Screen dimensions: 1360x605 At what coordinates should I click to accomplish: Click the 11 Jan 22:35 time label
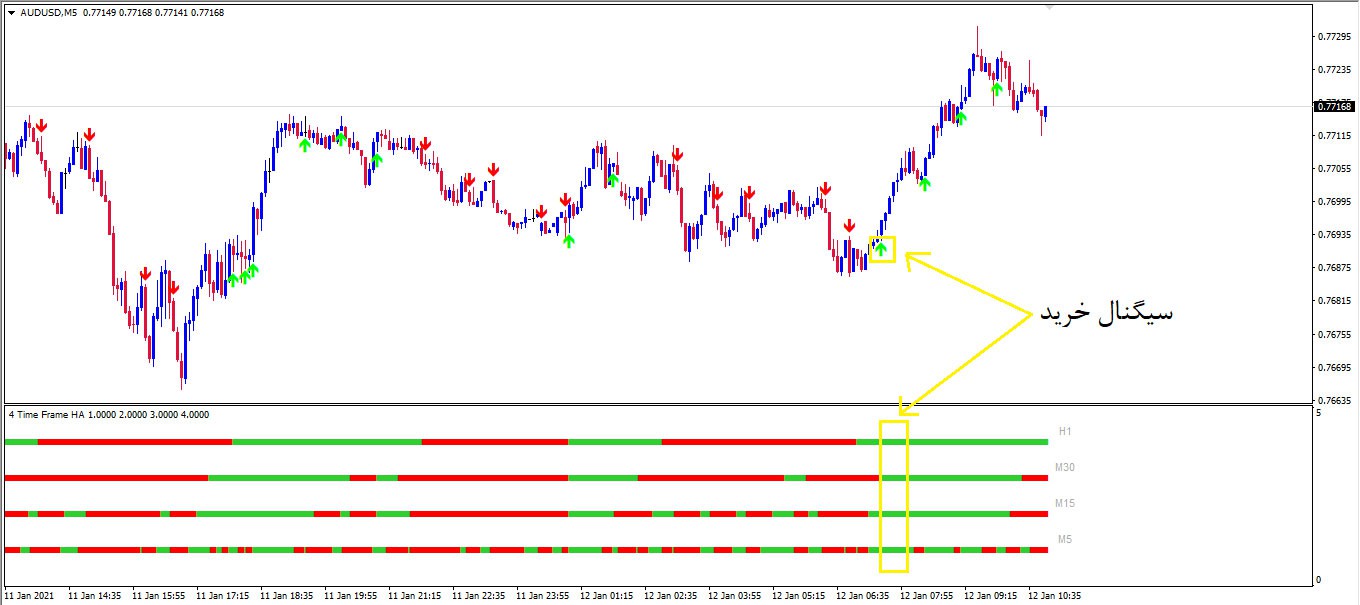(479, 595)
